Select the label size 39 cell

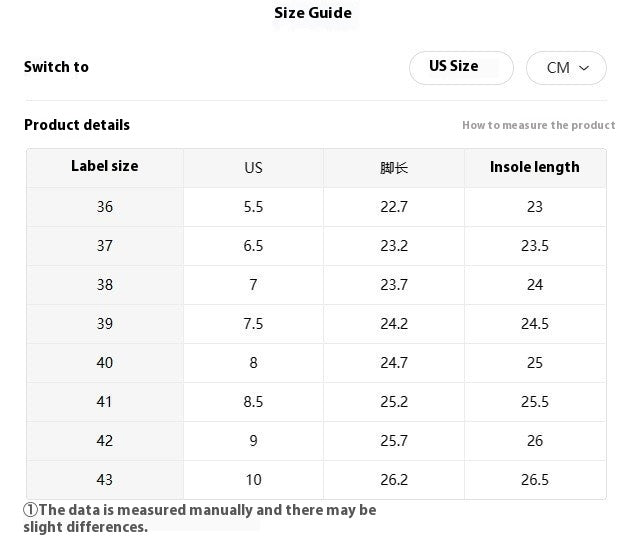[x=105, y=324]
